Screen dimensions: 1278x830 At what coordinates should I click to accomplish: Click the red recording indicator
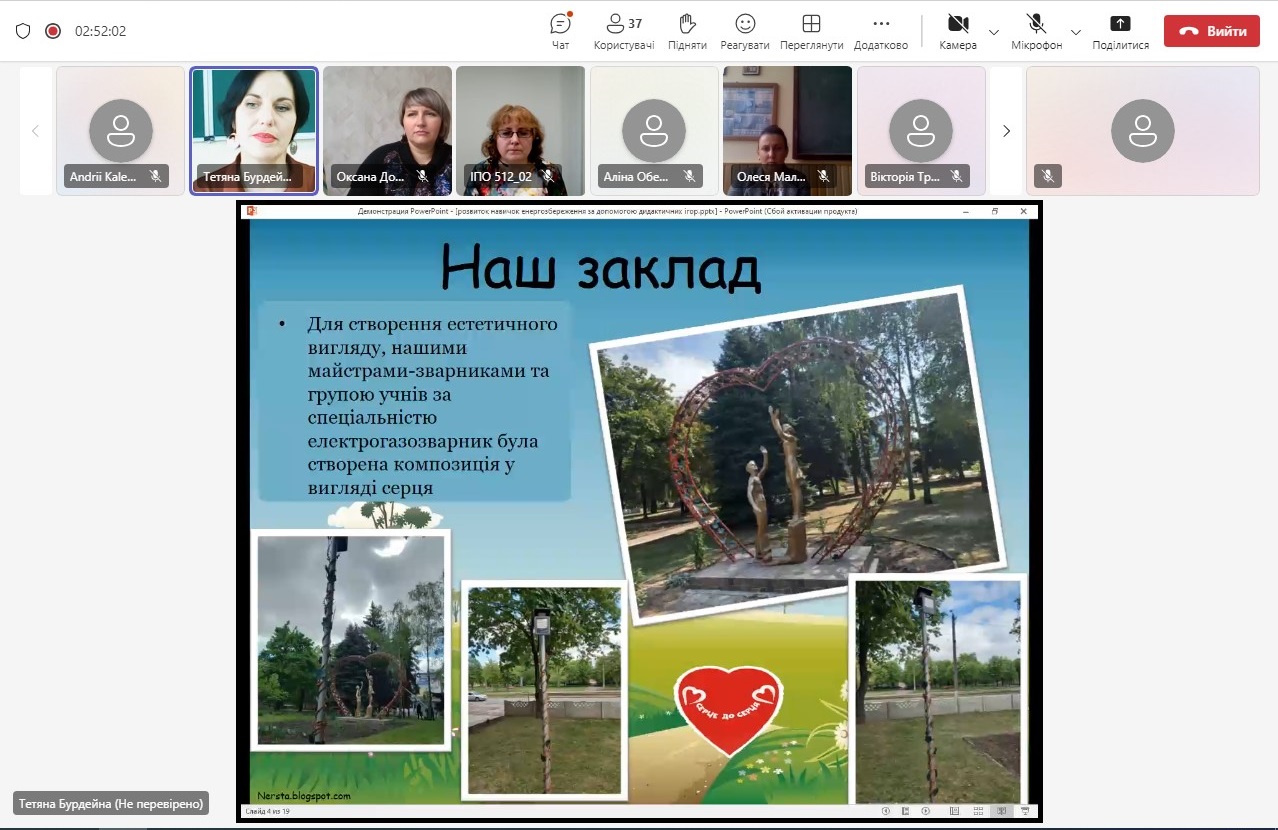coord(53,31)
